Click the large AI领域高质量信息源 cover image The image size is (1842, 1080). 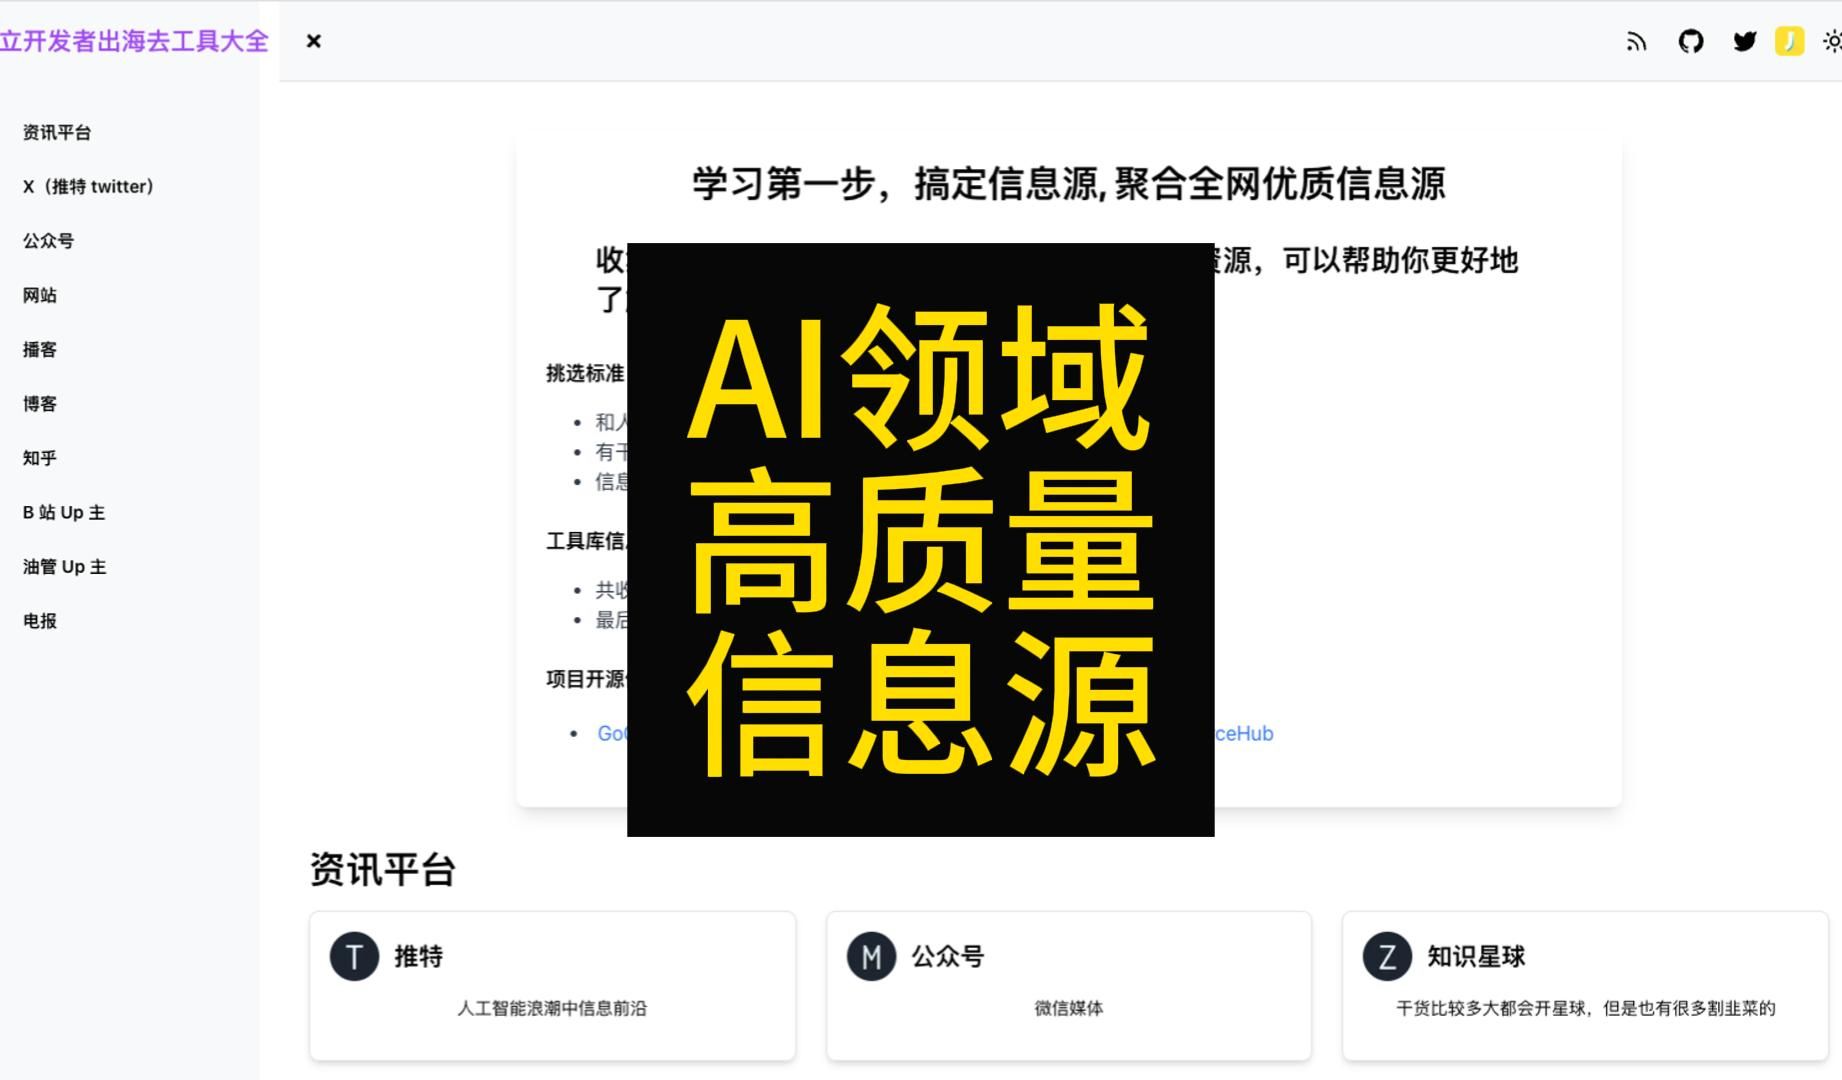(921, 539)
